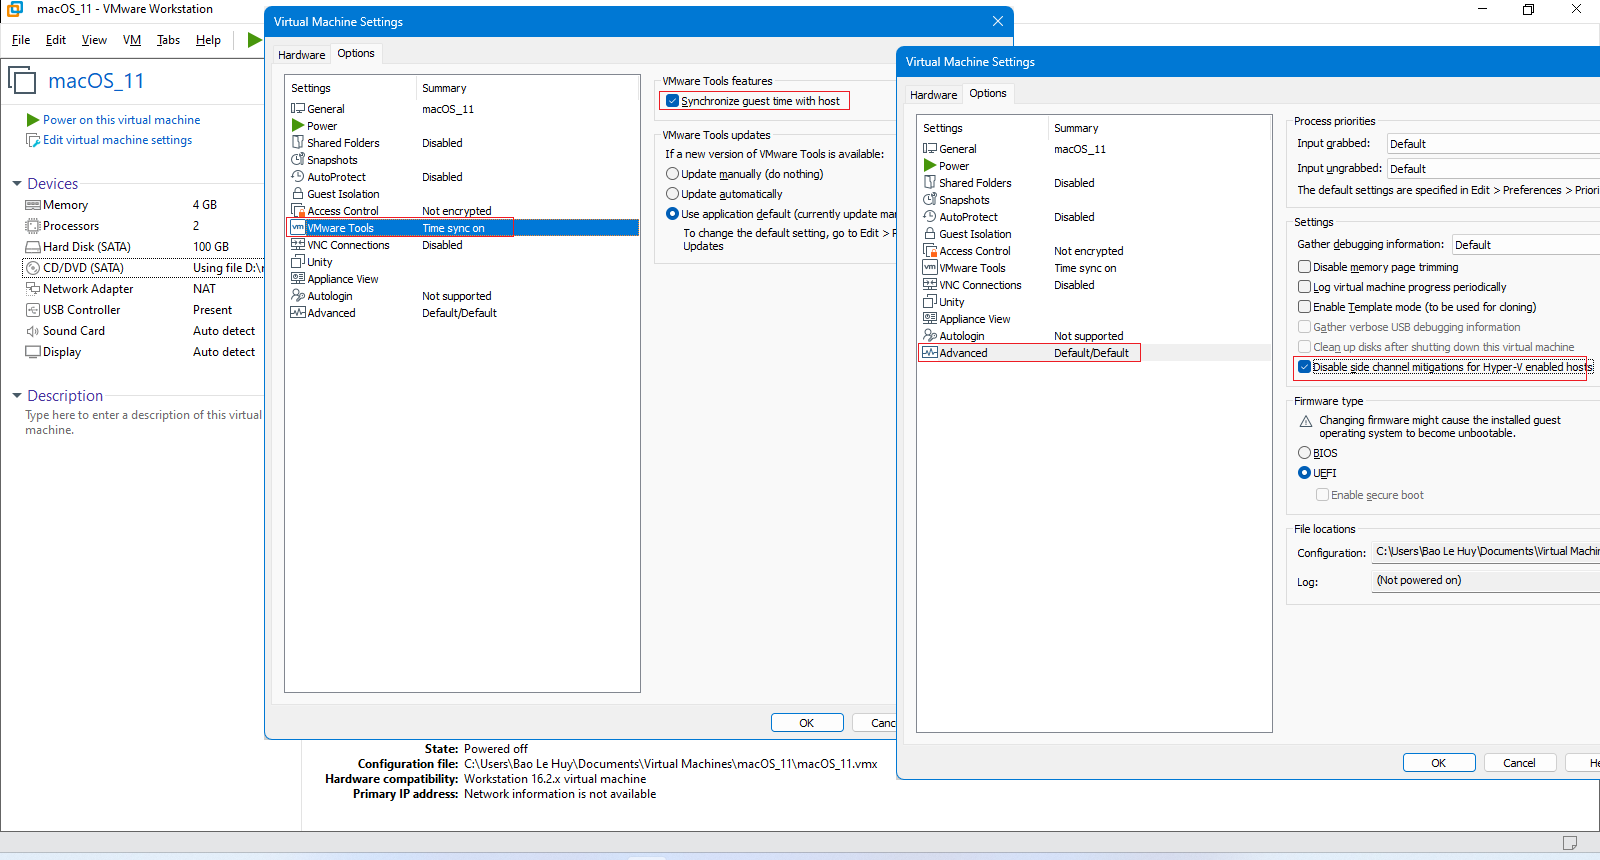The width and height of the screenshot is (1600, 860).
Task: Select BIOS firmware type
Action: [1304, 453]
